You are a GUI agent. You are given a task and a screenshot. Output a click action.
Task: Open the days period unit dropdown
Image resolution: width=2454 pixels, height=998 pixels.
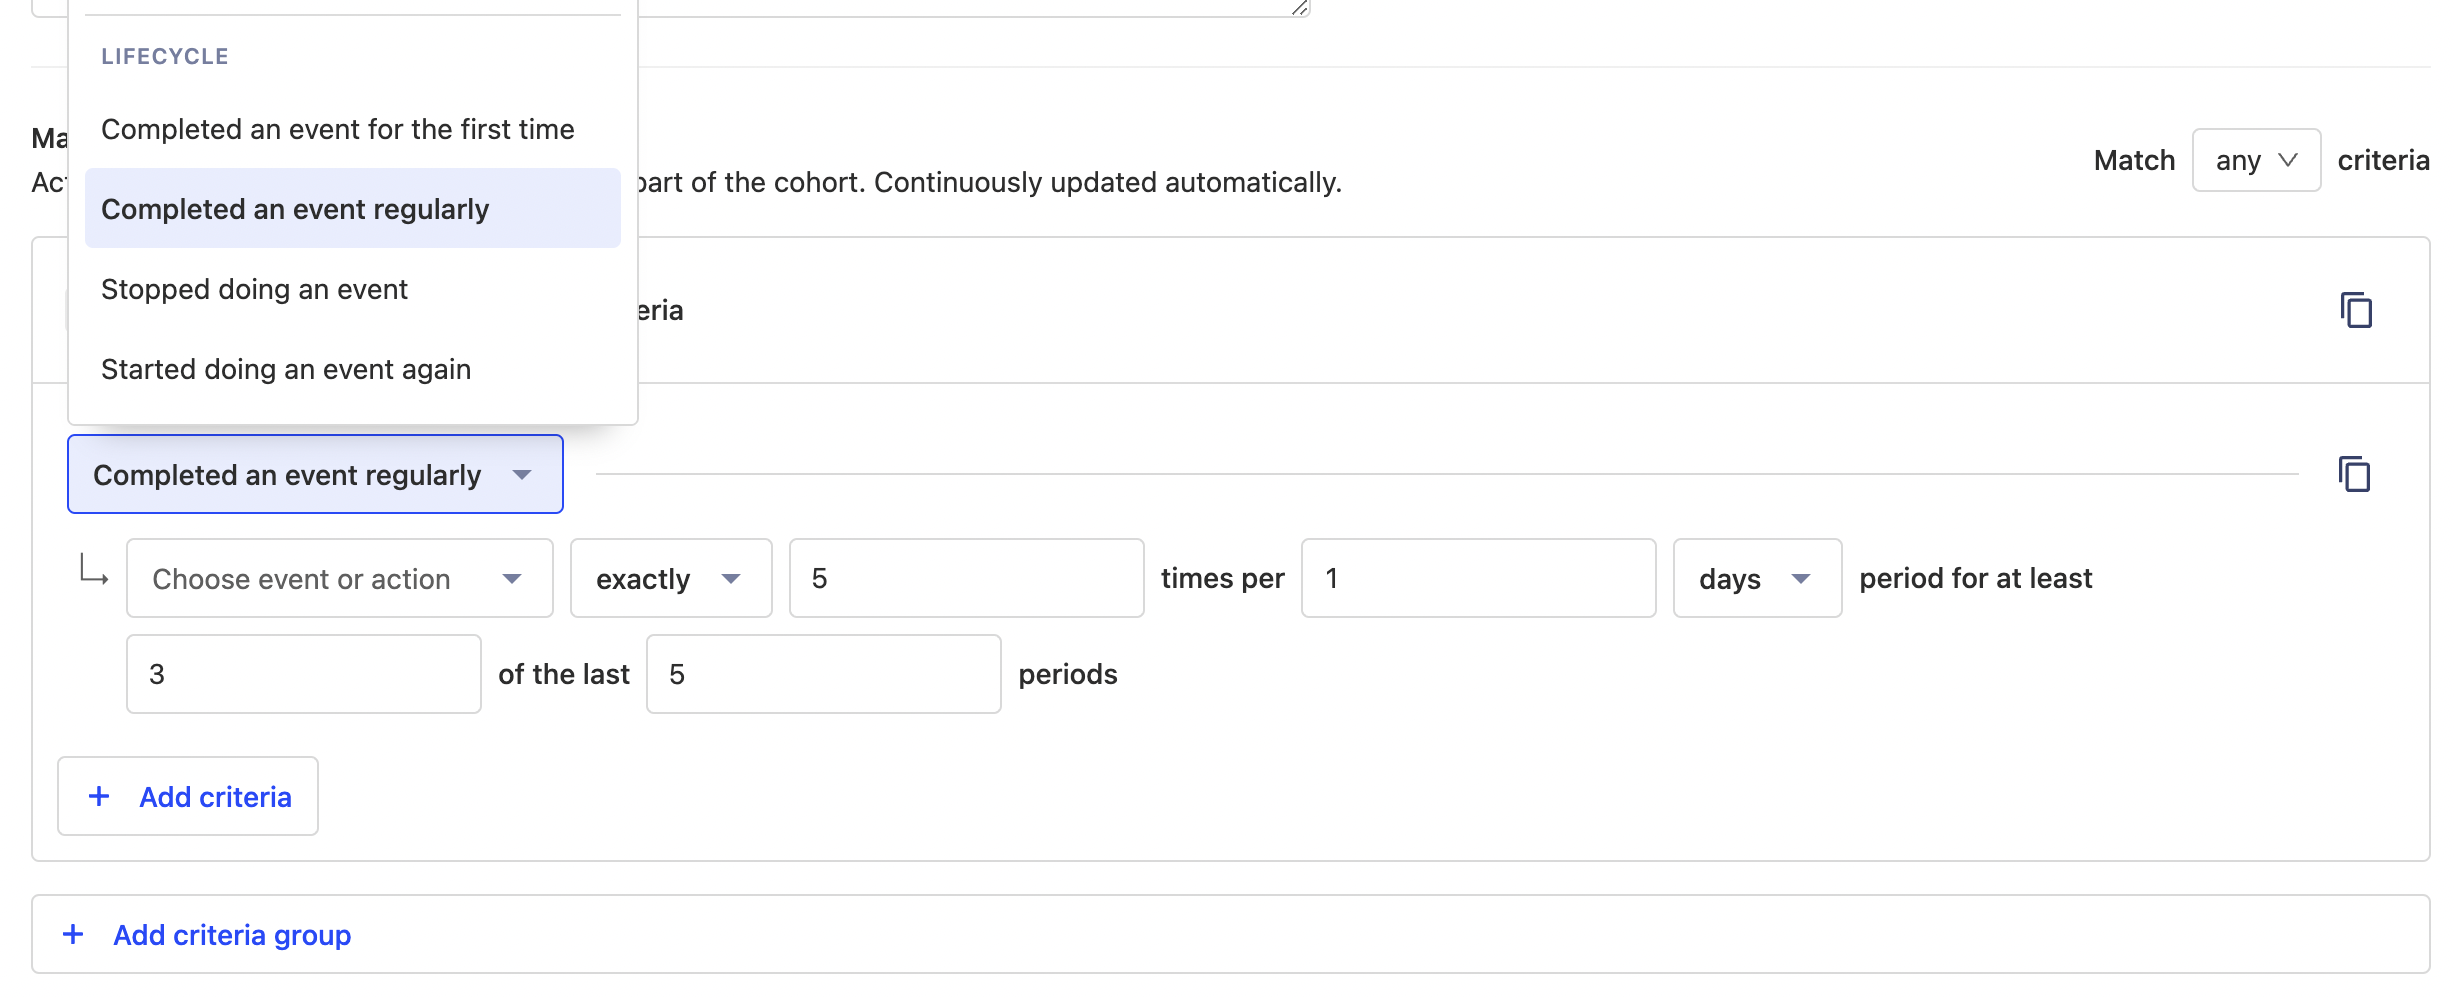tap(1756, 578)
